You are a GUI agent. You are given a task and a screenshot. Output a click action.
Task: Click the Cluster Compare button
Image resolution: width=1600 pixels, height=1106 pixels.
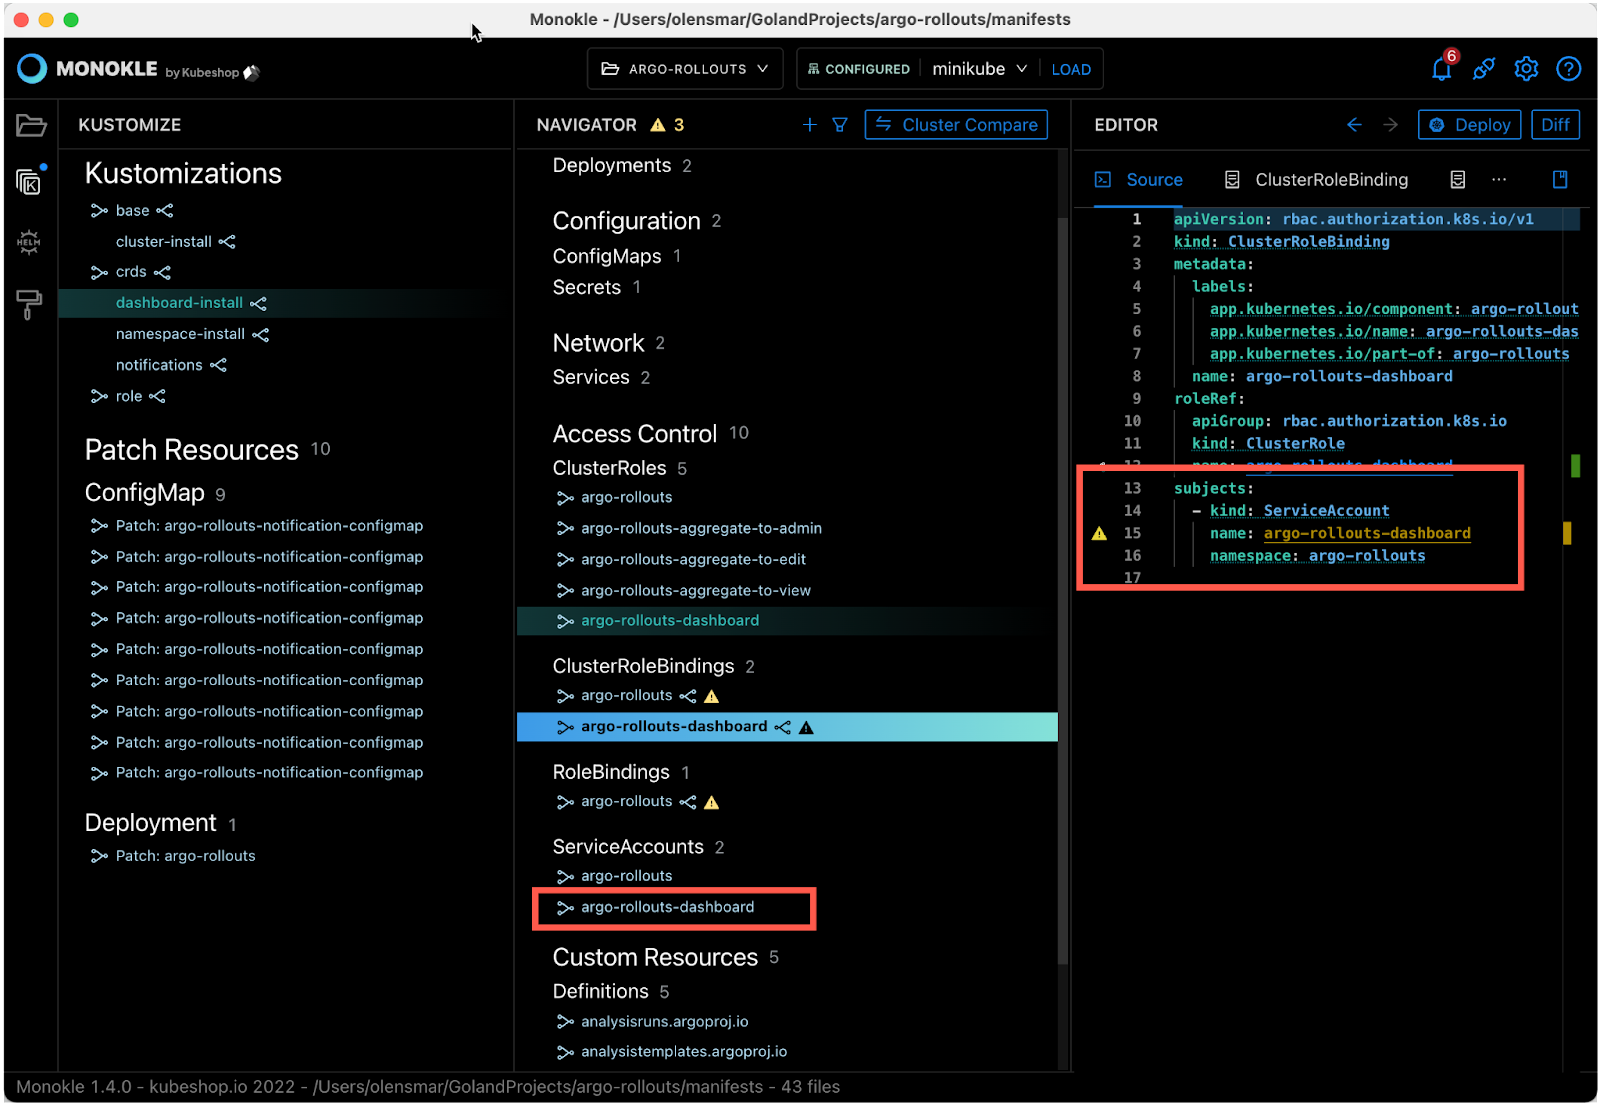click(x=956, y=125)
